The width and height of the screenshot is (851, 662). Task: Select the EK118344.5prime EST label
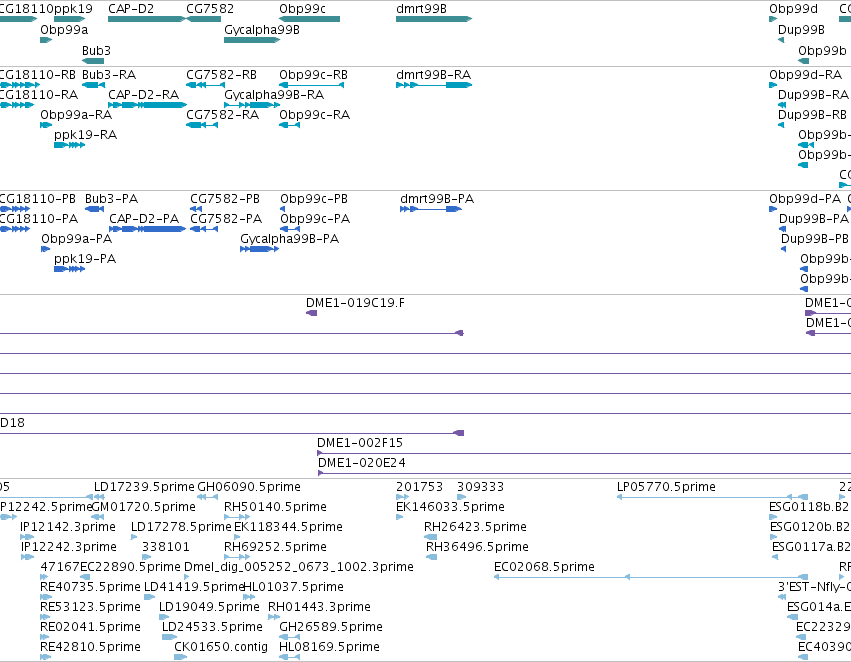(x=288, y=527)
